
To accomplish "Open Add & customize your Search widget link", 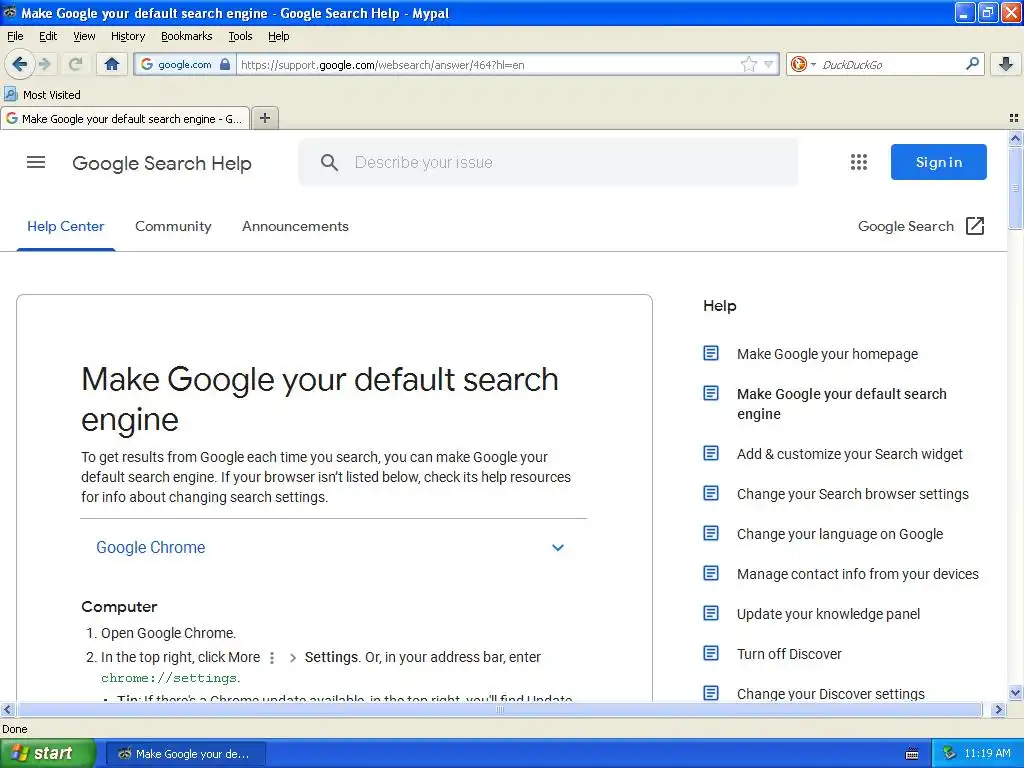I will pos(849,454).
